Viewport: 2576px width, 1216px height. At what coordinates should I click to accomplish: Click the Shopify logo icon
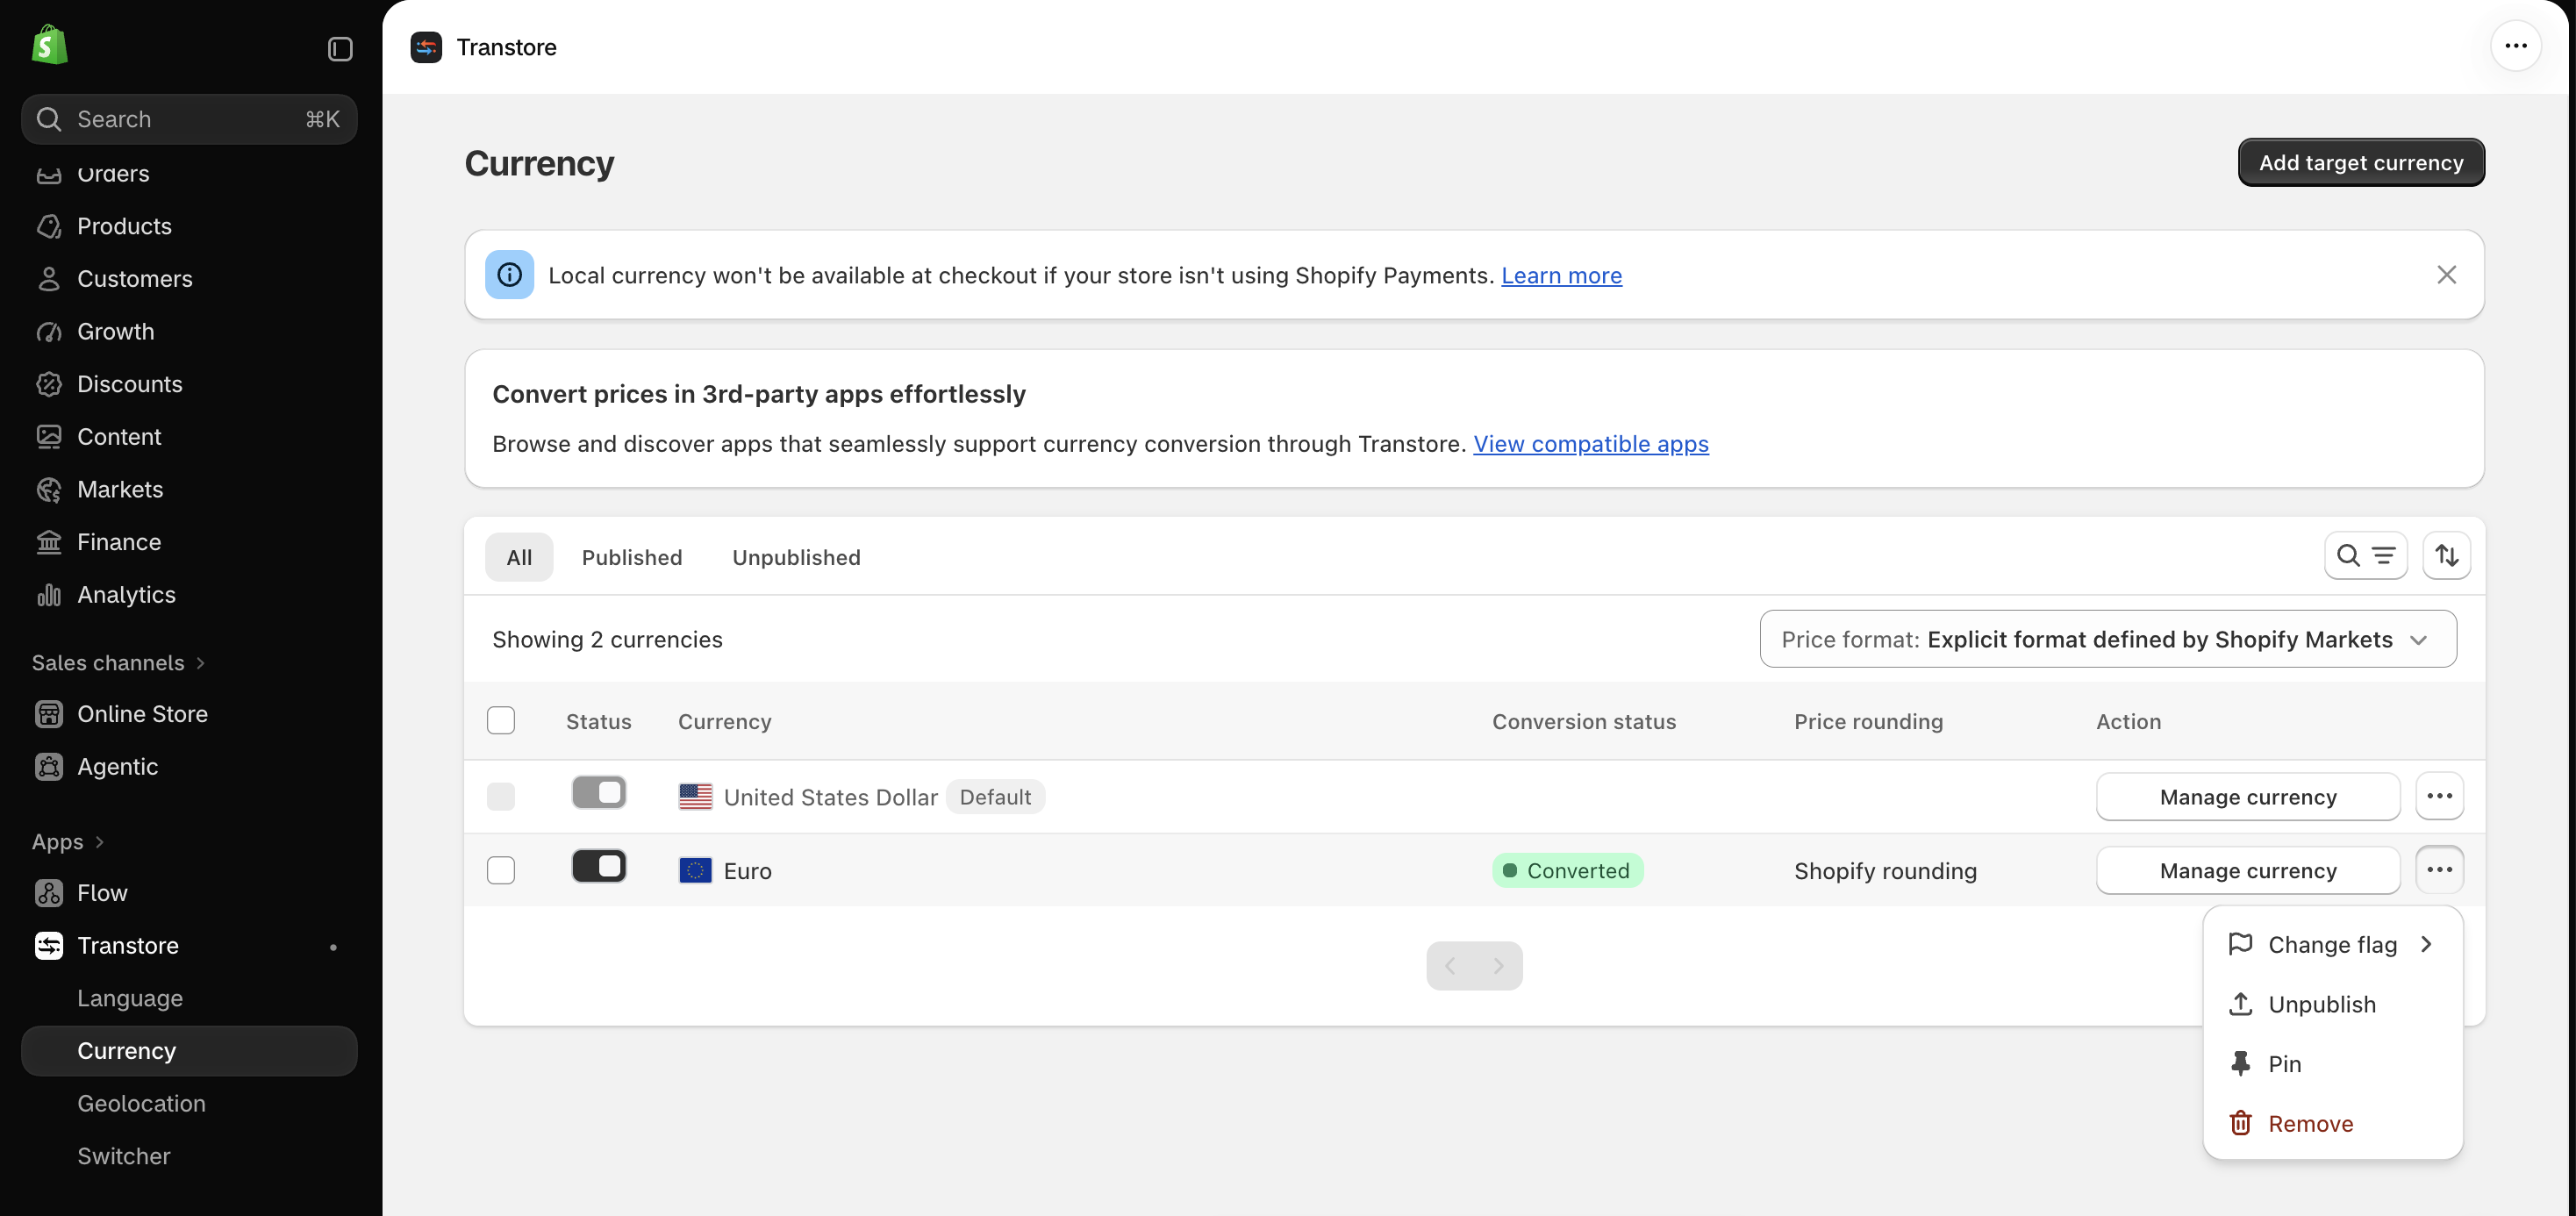coord(49,45)
